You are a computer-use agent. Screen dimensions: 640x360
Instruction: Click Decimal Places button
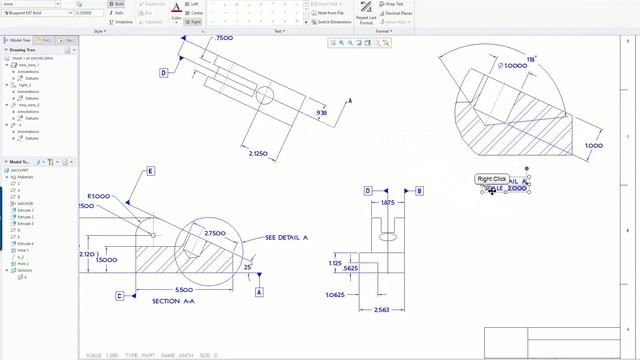(x=395, y=13)
